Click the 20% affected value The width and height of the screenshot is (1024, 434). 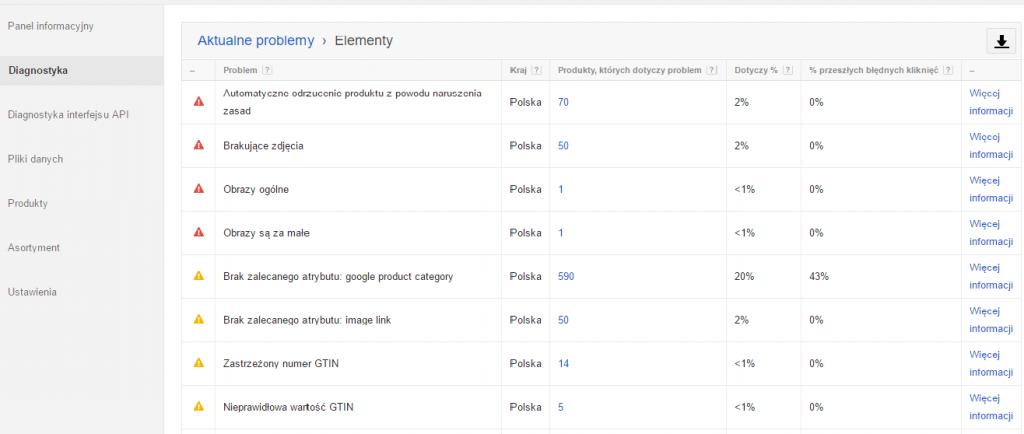click(x=744, y=277)
